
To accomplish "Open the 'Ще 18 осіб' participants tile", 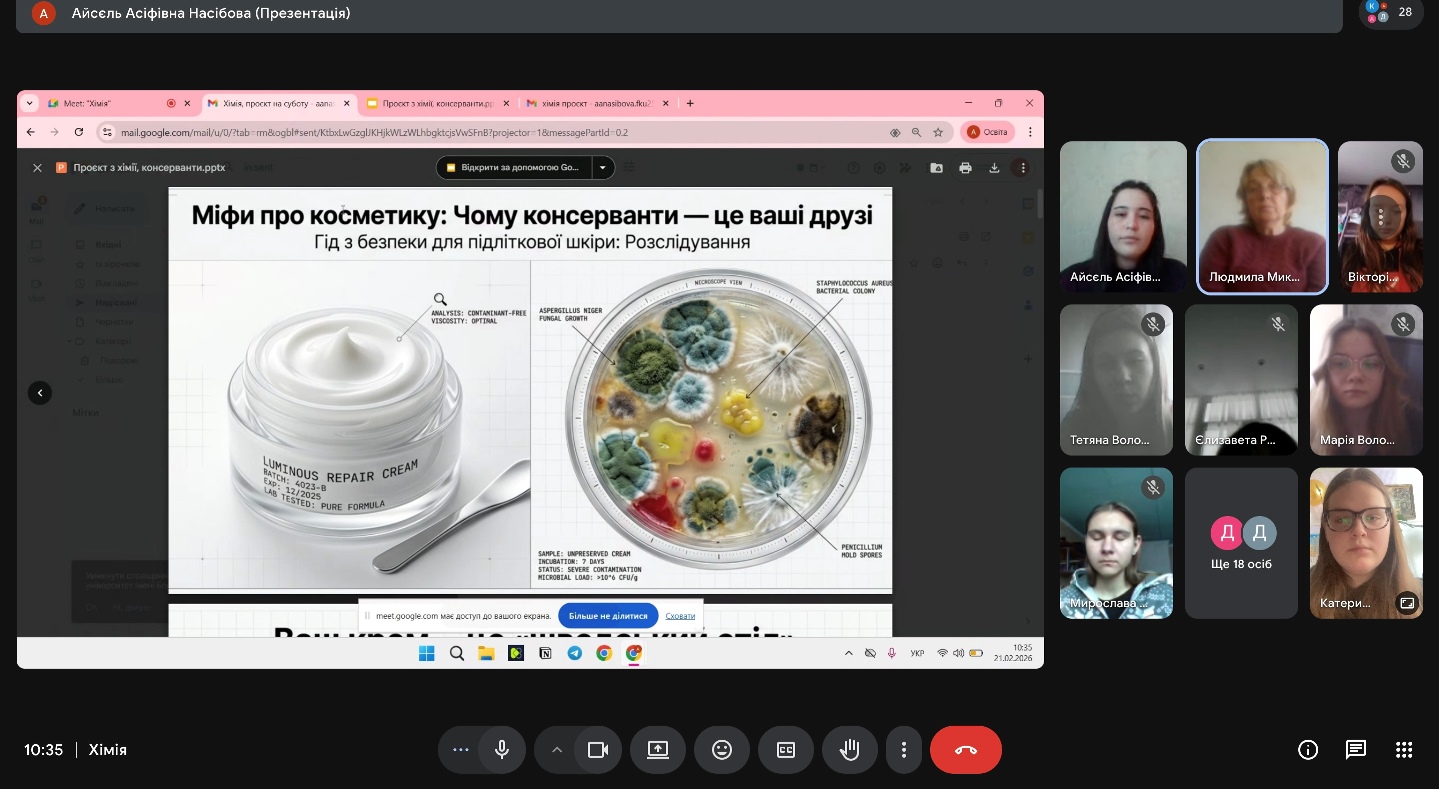I will click(1241, 543).
